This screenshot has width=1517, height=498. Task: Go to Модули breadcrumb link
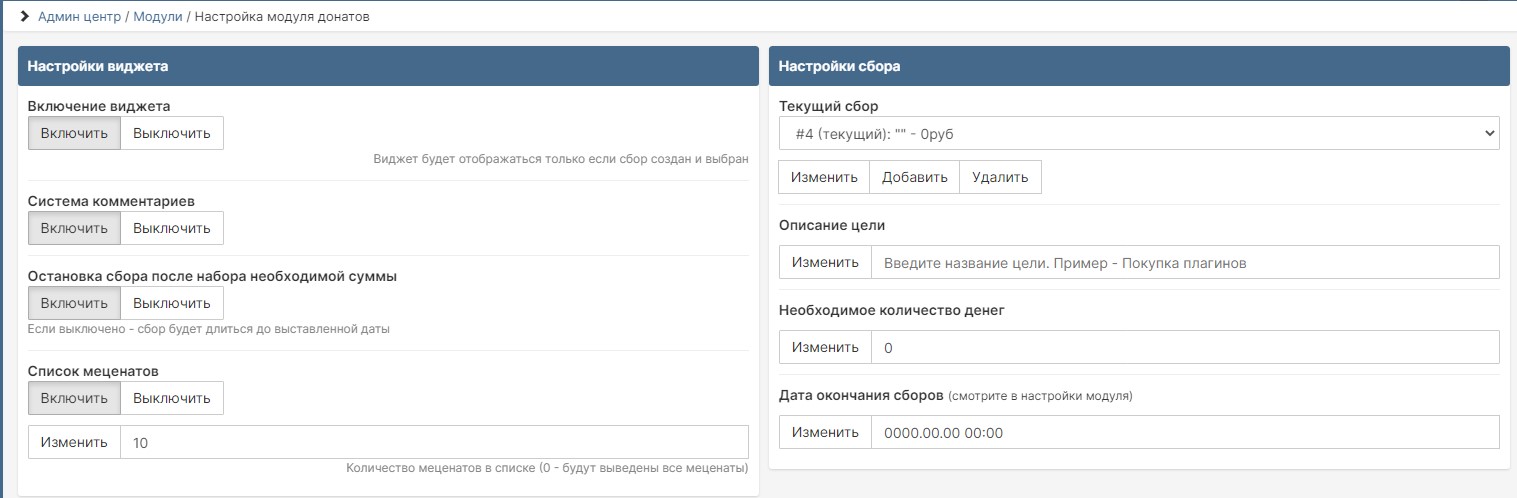[157, 17]
